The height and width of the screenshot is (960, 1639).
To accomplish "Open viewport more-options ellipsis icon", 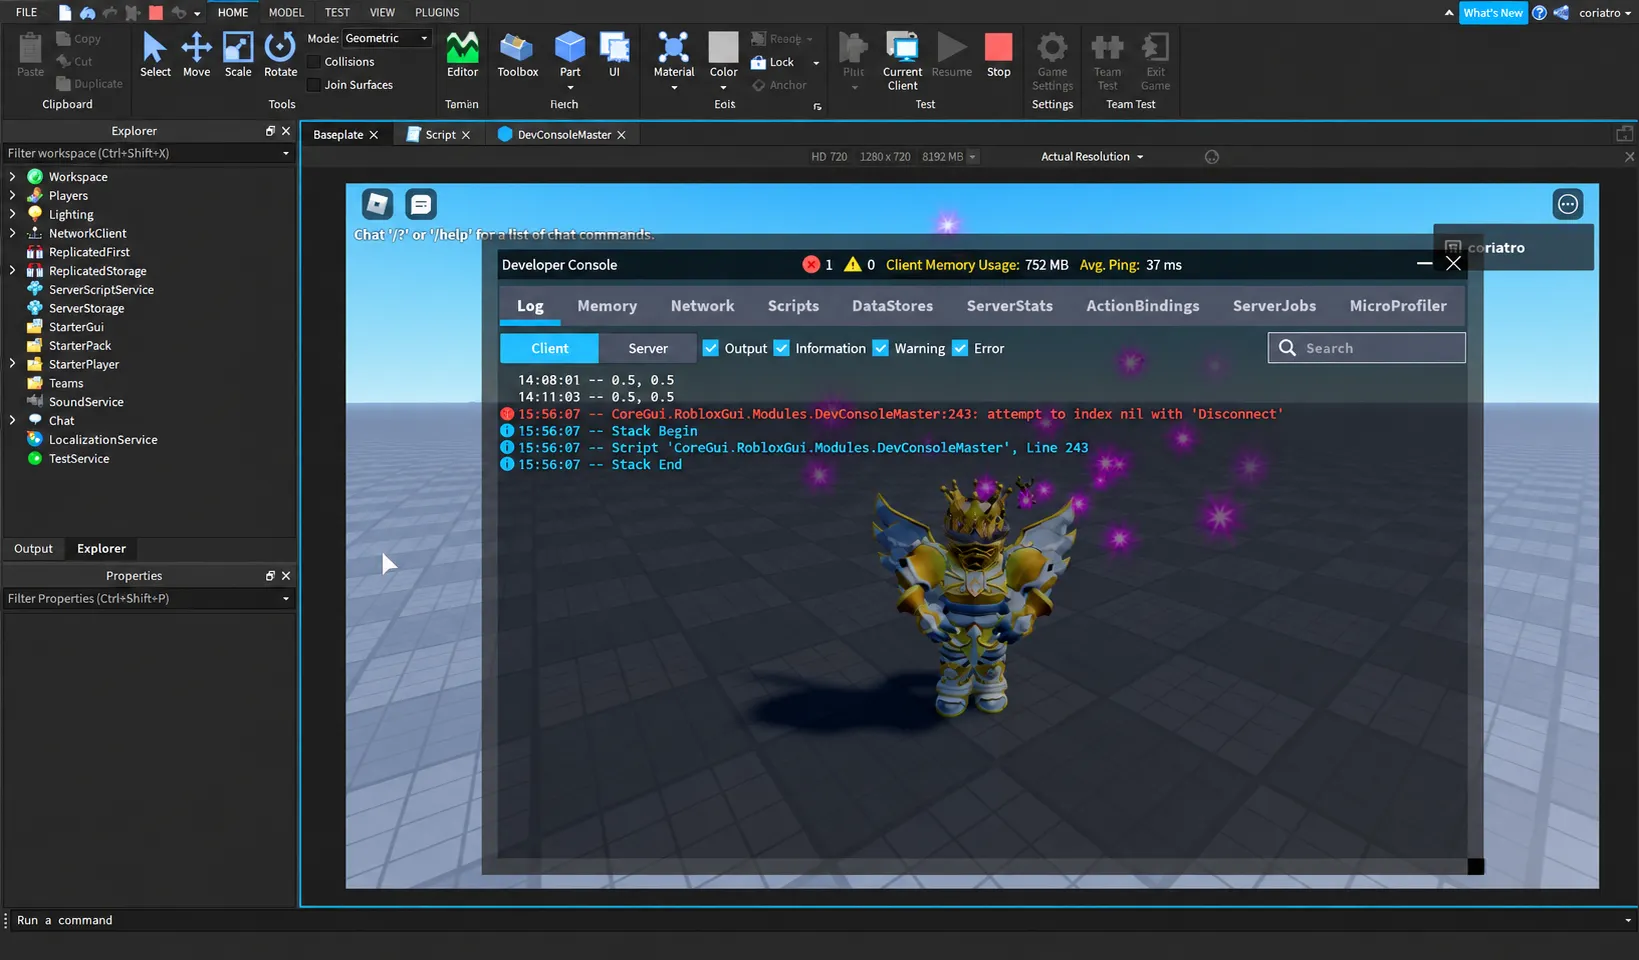I will [x=1567, y=204].
